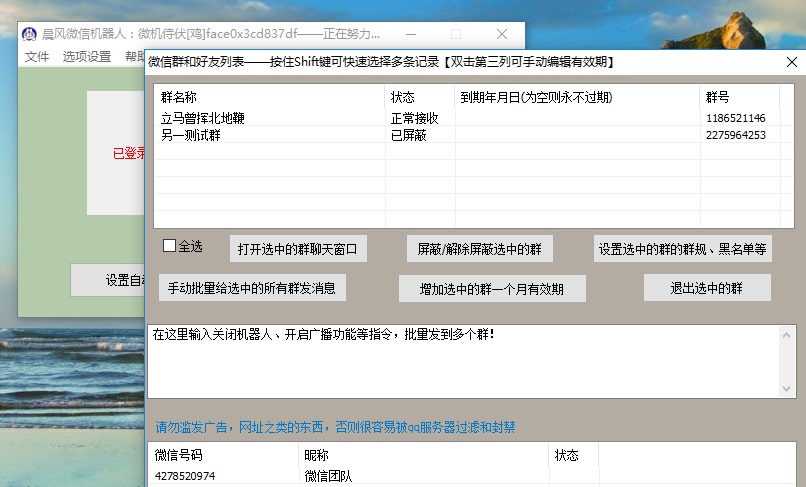Sort by the 群名称 column header
The width and height of the screenshot is (806, 487).
(268, 98)
